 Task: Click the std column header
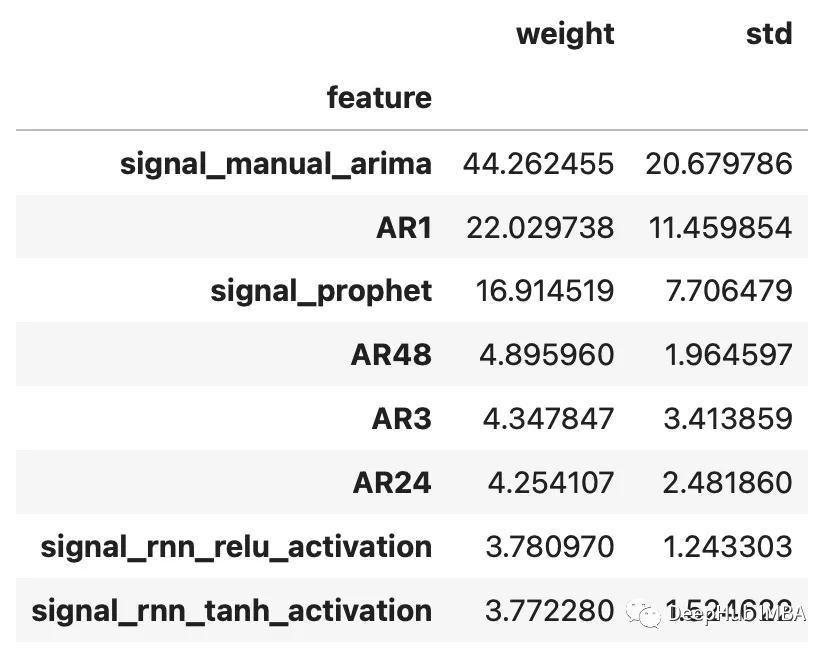(x=768, y=35)
